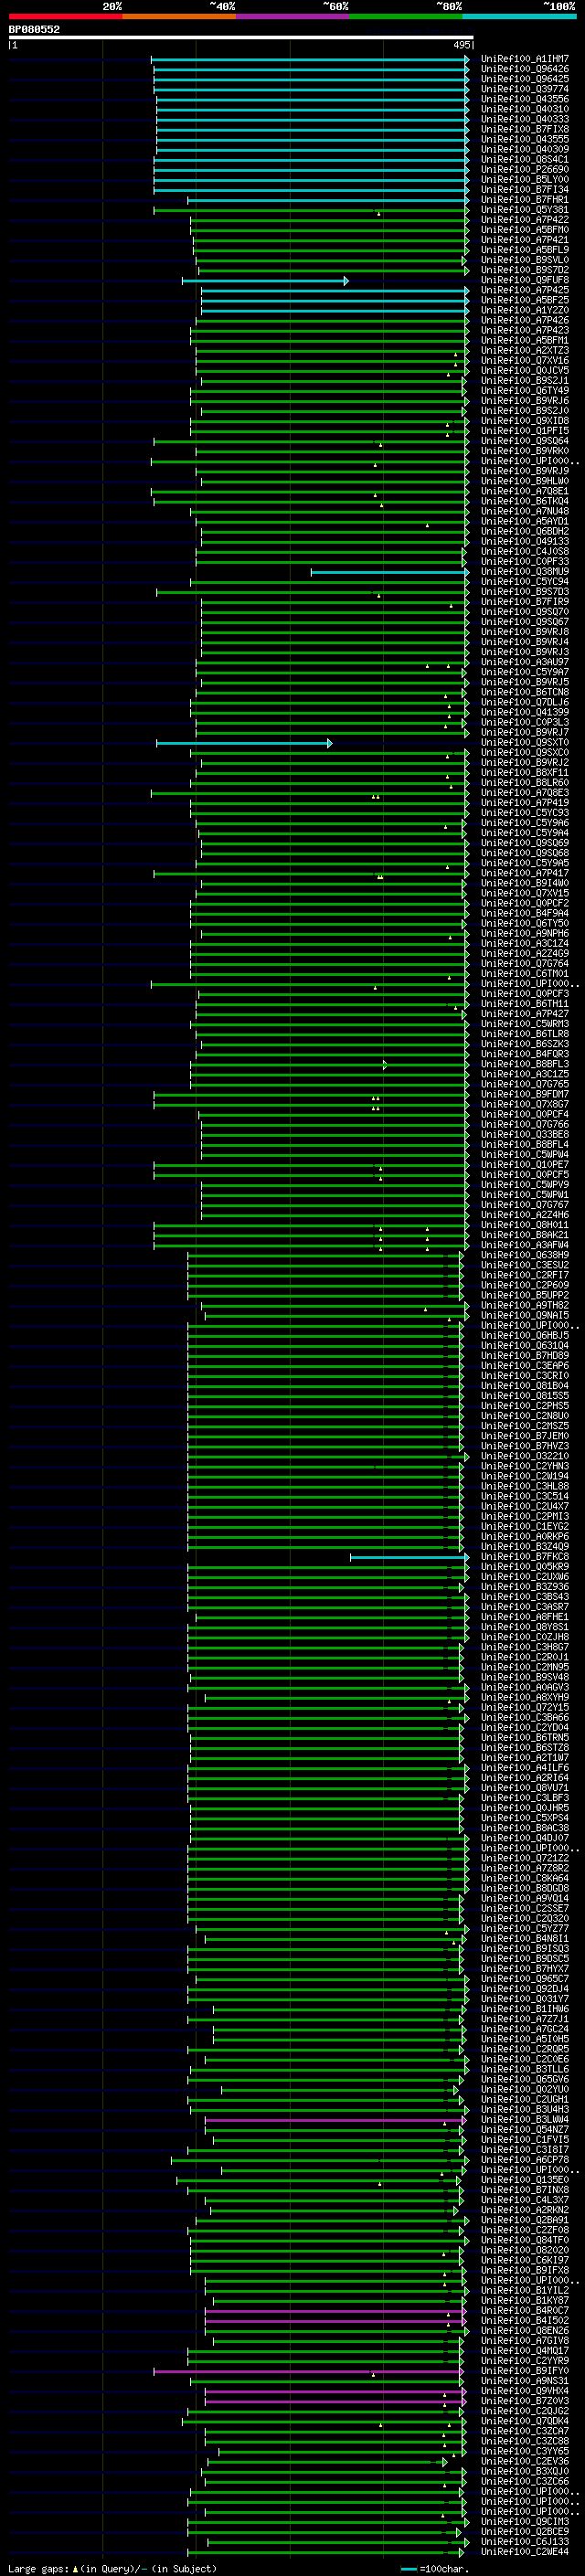585x2576 pixels.
Task: Click the purple ~60% legend segment
Action: (x=292, y=16)
